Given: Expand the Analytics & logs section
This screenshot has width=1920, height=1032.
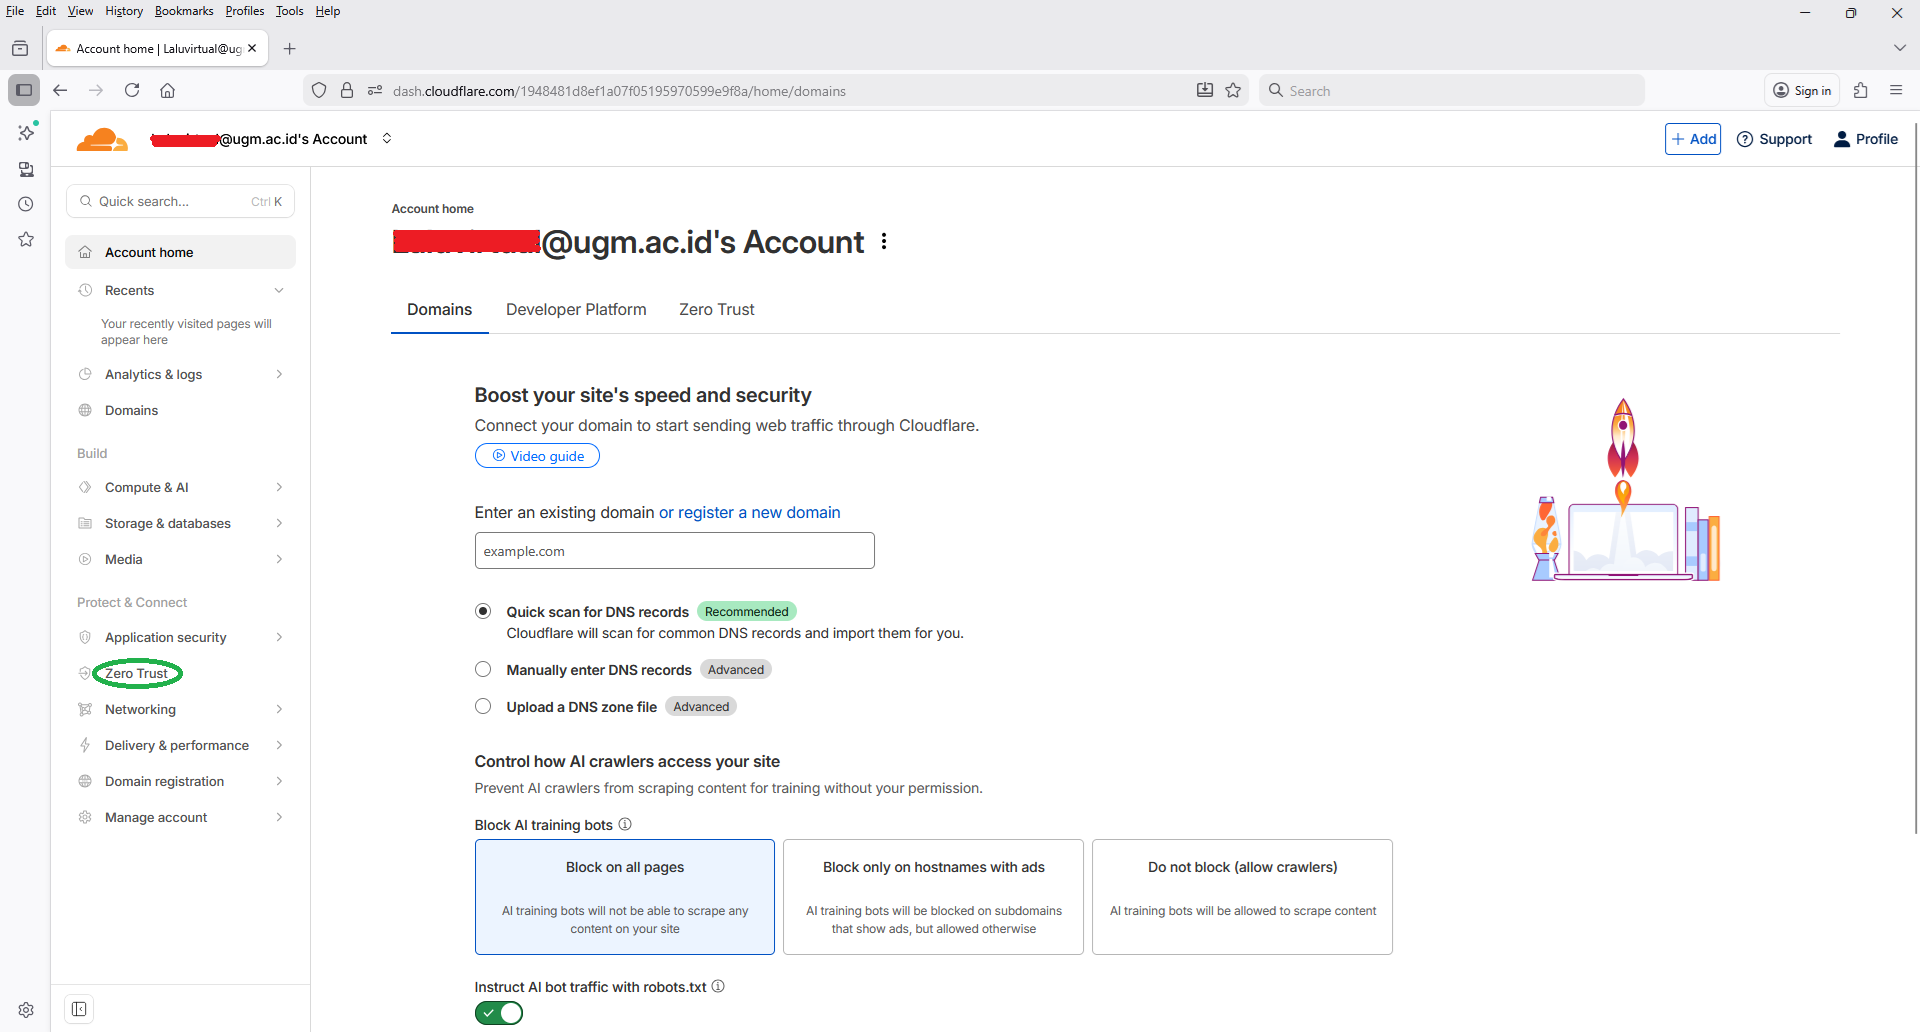Looking at the screenshot, I should coord(180,374).
